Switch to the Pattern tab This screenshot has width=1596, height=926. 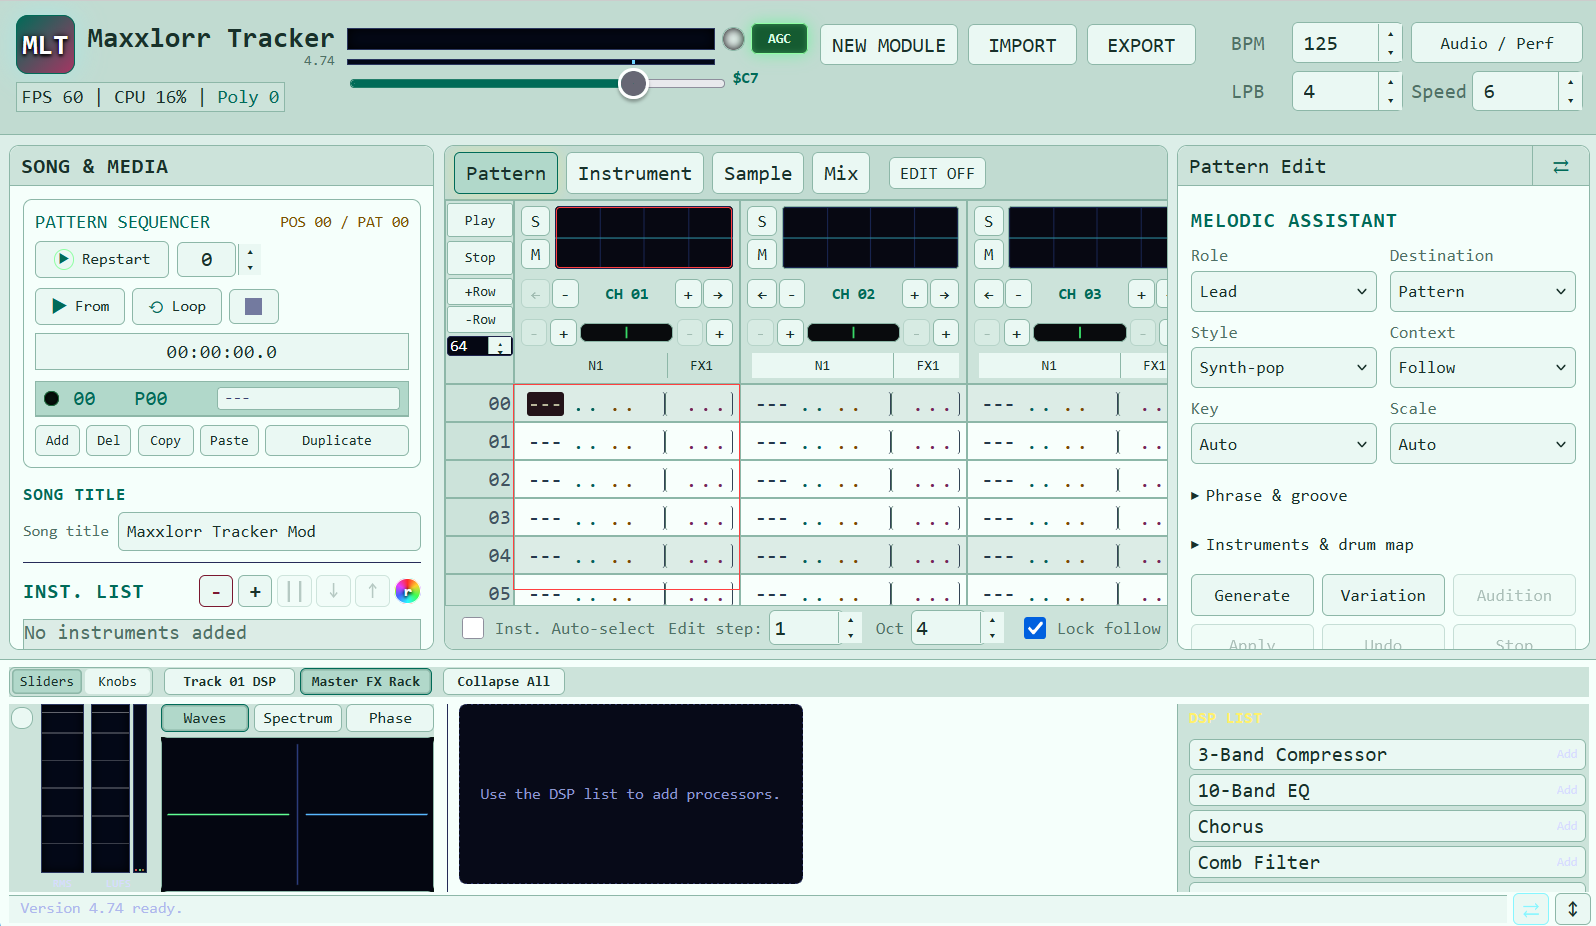tap(506, 173)
